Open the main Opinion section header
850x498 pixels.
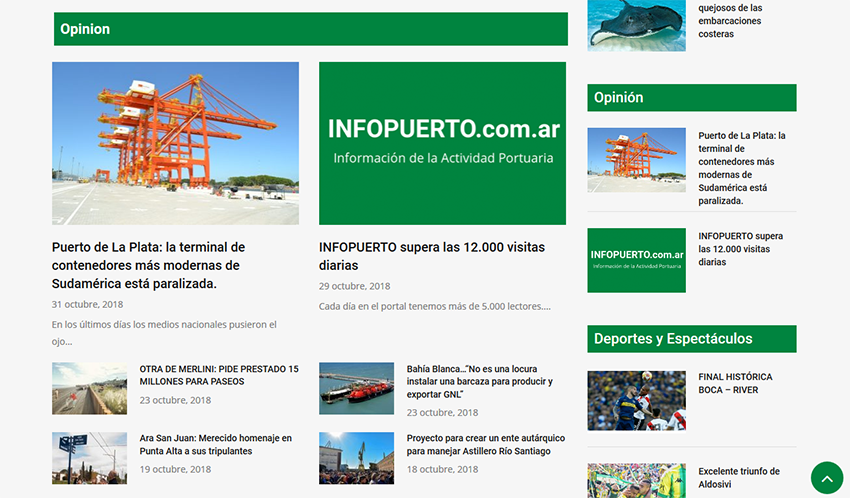pos(311,29)
